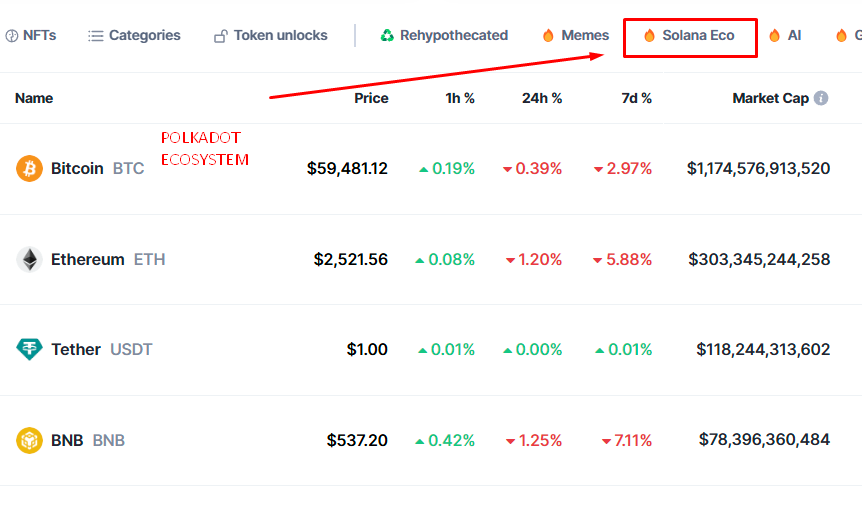The height and width of the screenshot is (506, 862).
Task: Click the Tether logo icon
Action: 29,349
